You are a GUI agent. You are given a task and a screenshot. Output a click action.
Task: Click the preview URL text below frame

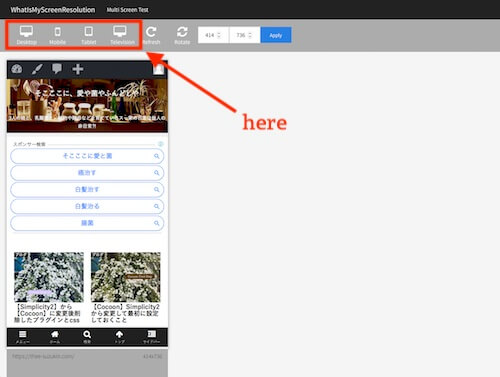[x=43, y=356]
